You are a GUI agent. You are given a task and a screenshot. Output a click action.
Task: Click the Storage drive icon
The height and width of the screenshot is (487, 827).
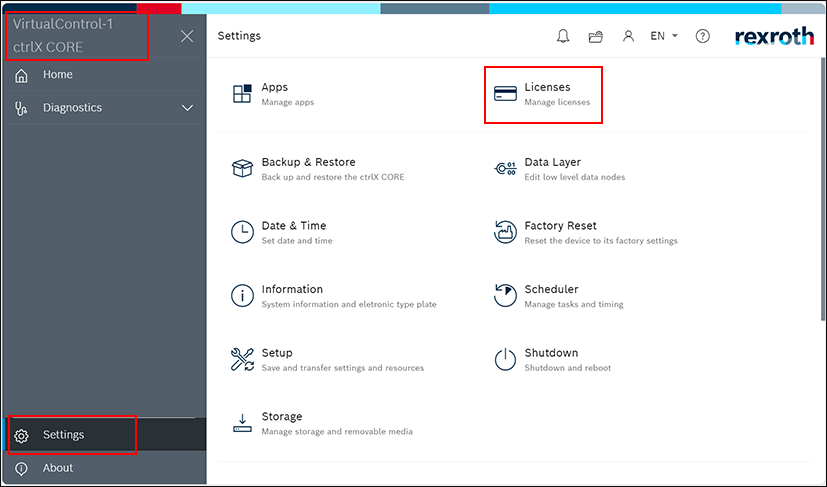[x=242, y=423]
